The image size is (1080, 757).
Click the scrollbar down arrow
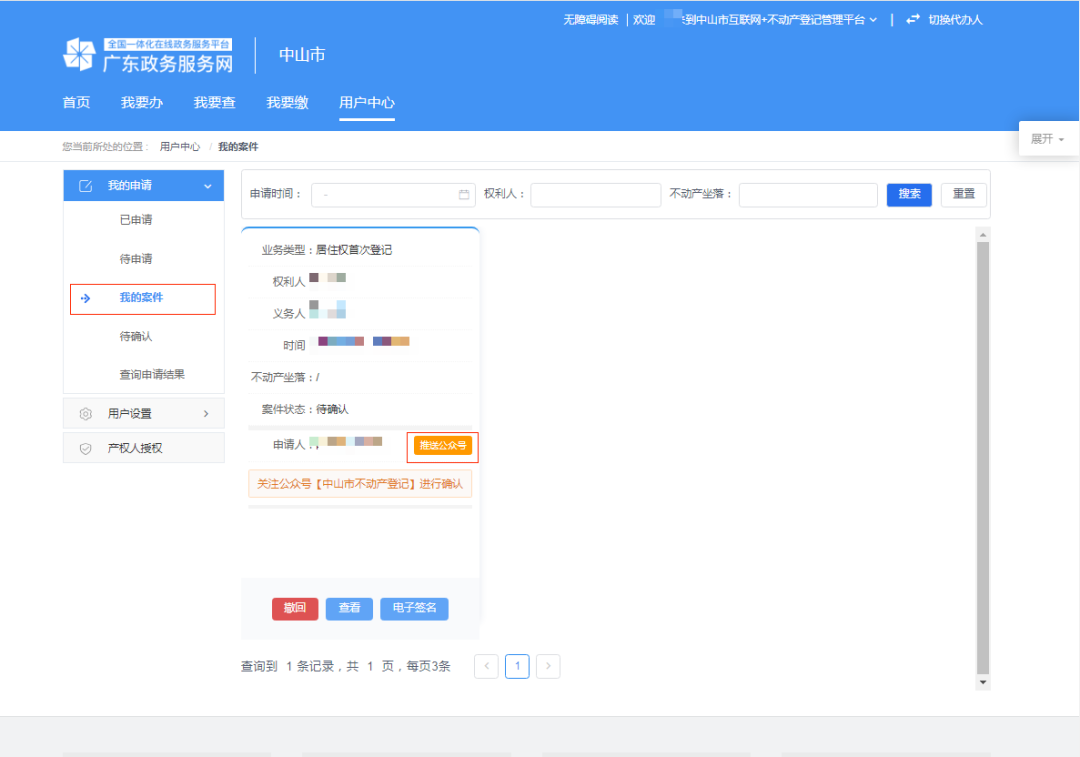(982, 682)
